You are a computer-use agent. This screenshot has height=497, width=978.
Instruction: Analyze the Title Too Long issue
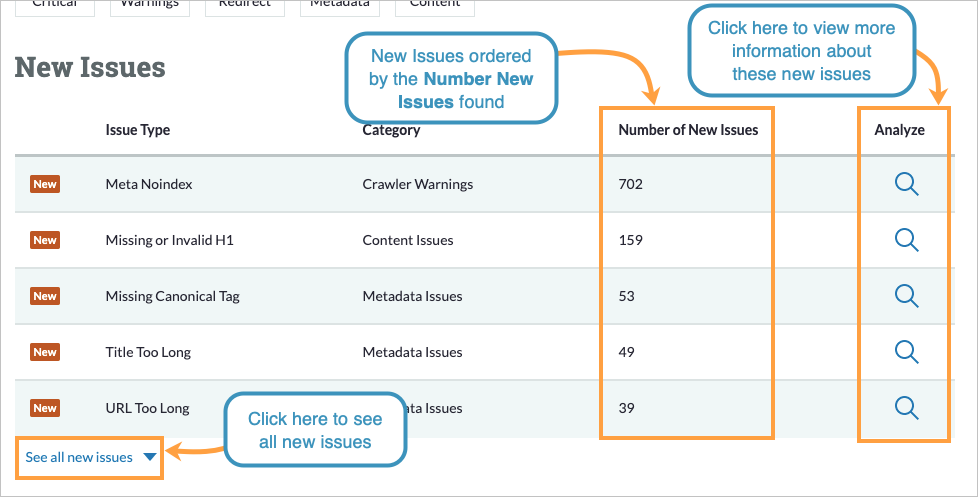pyautogui.click(x=906, y=352)
